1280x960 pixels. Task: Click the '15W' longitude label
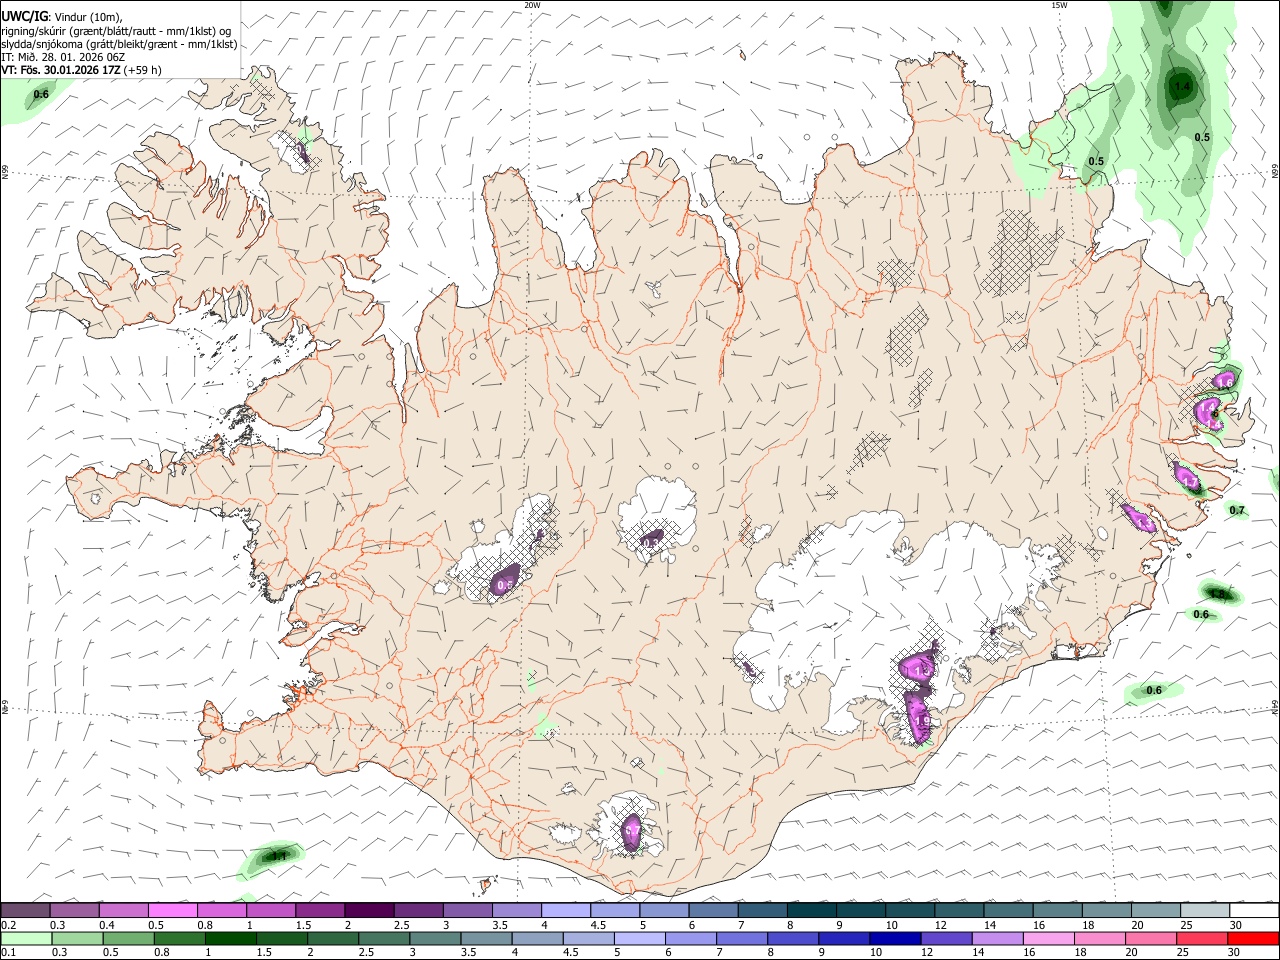[1059, 5]
